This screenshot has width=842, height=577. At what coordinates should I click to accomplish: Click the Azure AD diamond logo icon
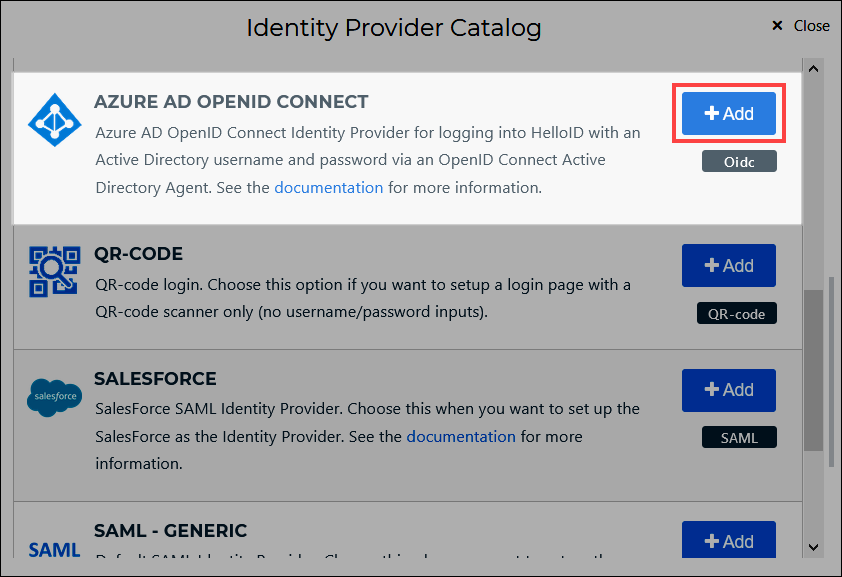[55, 120]
